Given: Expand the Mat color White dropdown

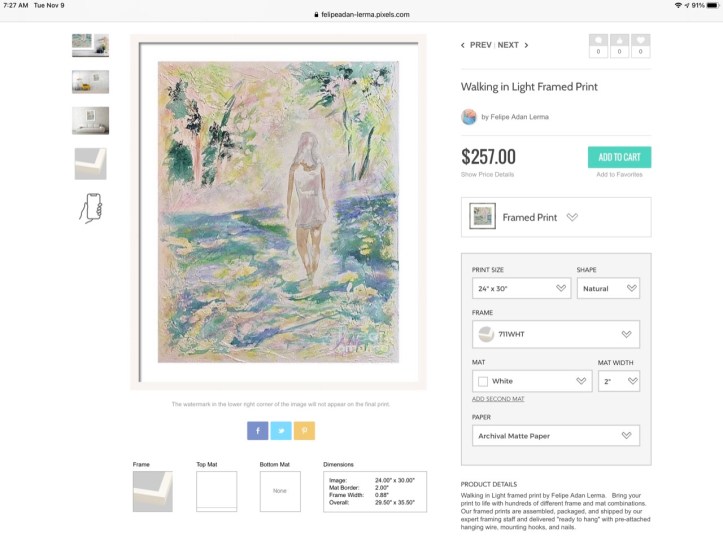Looking at the screenshot, I should pos(532,381).
